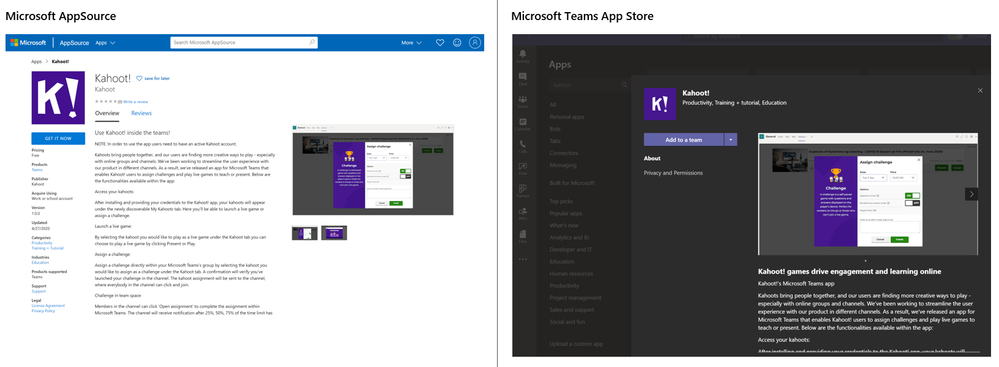Open the Training + Tutorial category link

pyautogui.click(x=47, y=248)
